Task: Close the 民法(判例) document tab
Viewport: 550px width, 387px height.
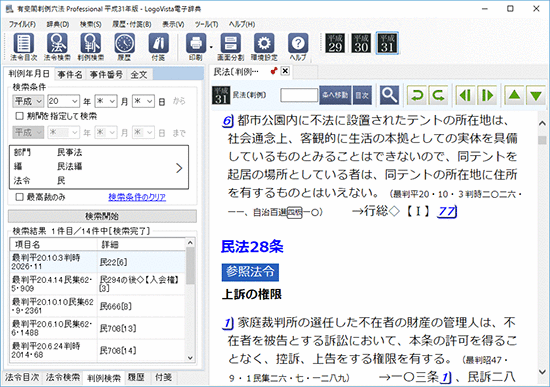Action: (x=286, y=71)
